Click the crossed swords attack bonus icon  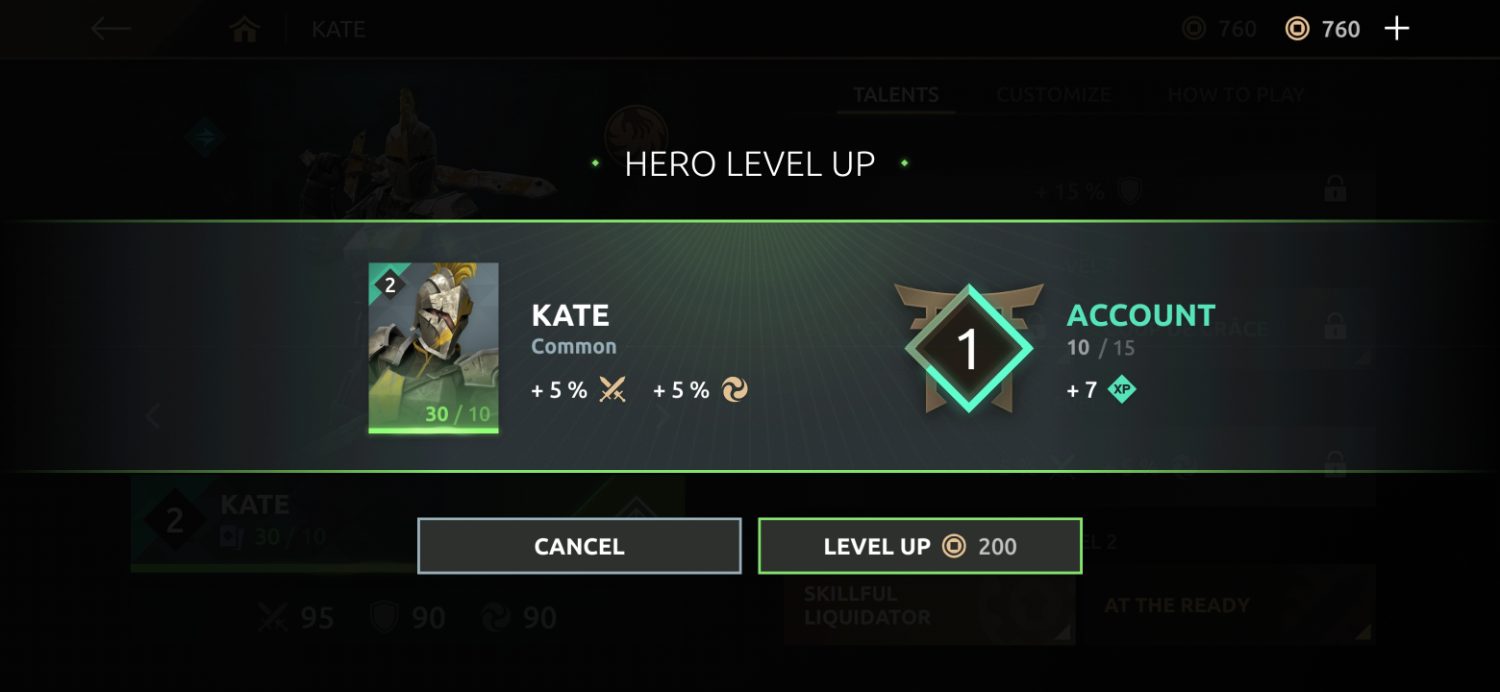[612, 390]
